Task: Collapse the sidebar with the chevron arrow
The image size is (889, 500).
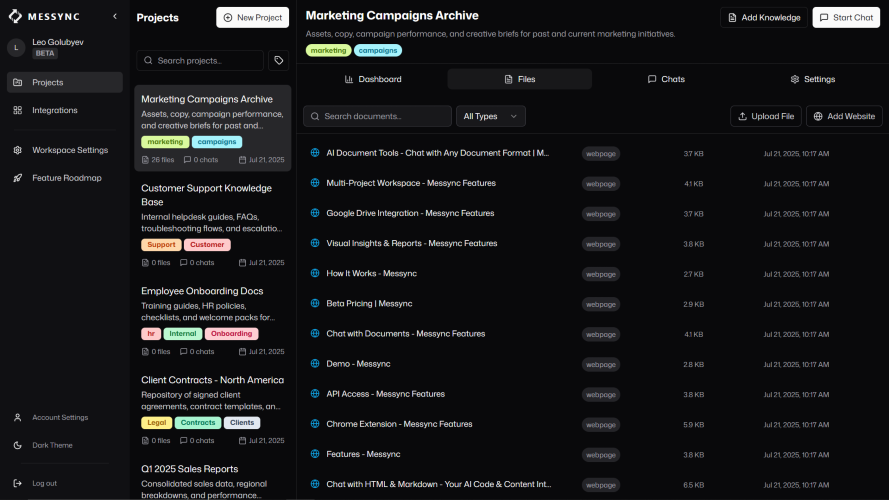Action: point(115,16)
